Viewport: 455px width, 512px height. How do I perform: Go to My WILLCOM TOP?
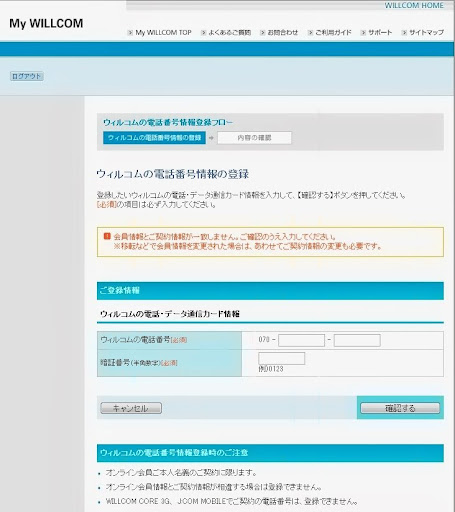point(163,32)
